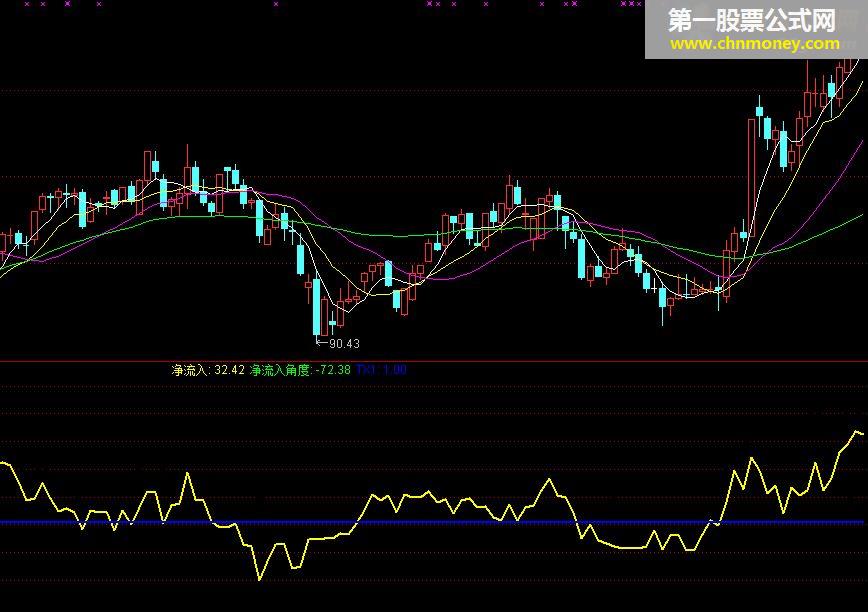This screenshot has width=868, height=612.
Task: Click the yellow net inflow line's final peak at right
Action: pos(856,432)
